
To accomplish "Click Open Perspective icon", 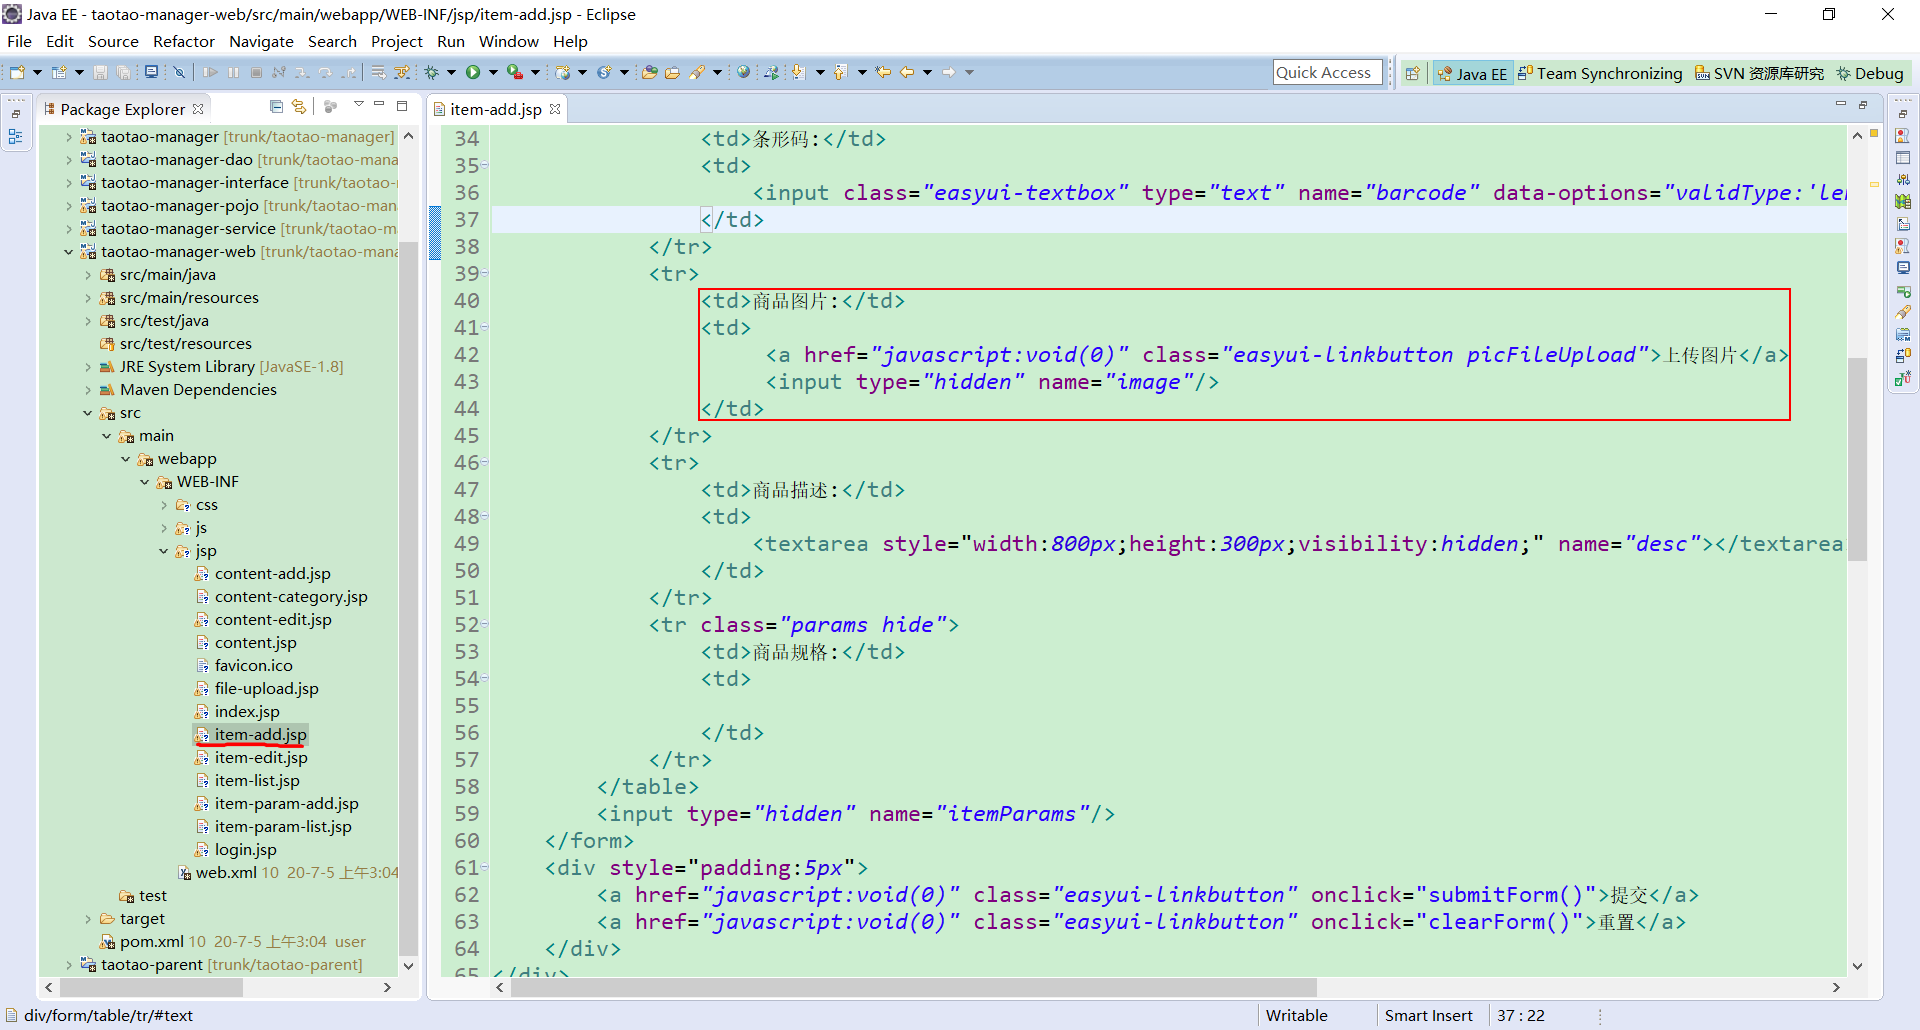I will (1412, 73).
